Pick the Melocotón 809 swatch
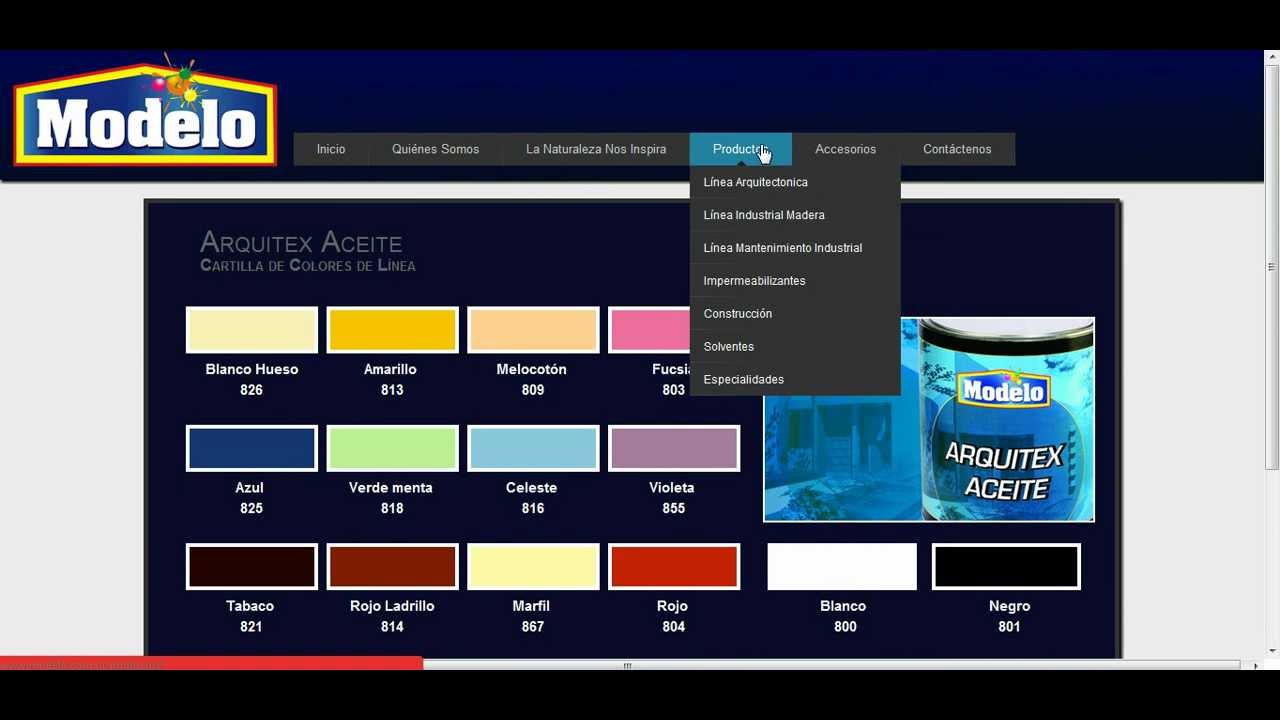 tap(533, 330)
